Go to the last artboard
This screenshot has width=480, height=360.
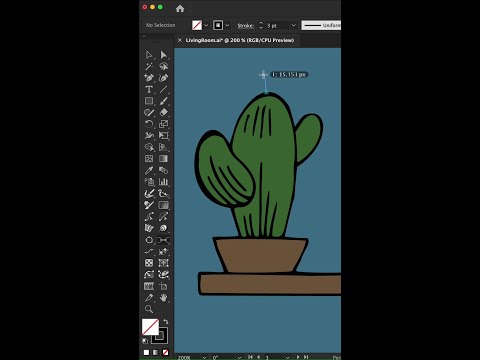tap(306, 357)
